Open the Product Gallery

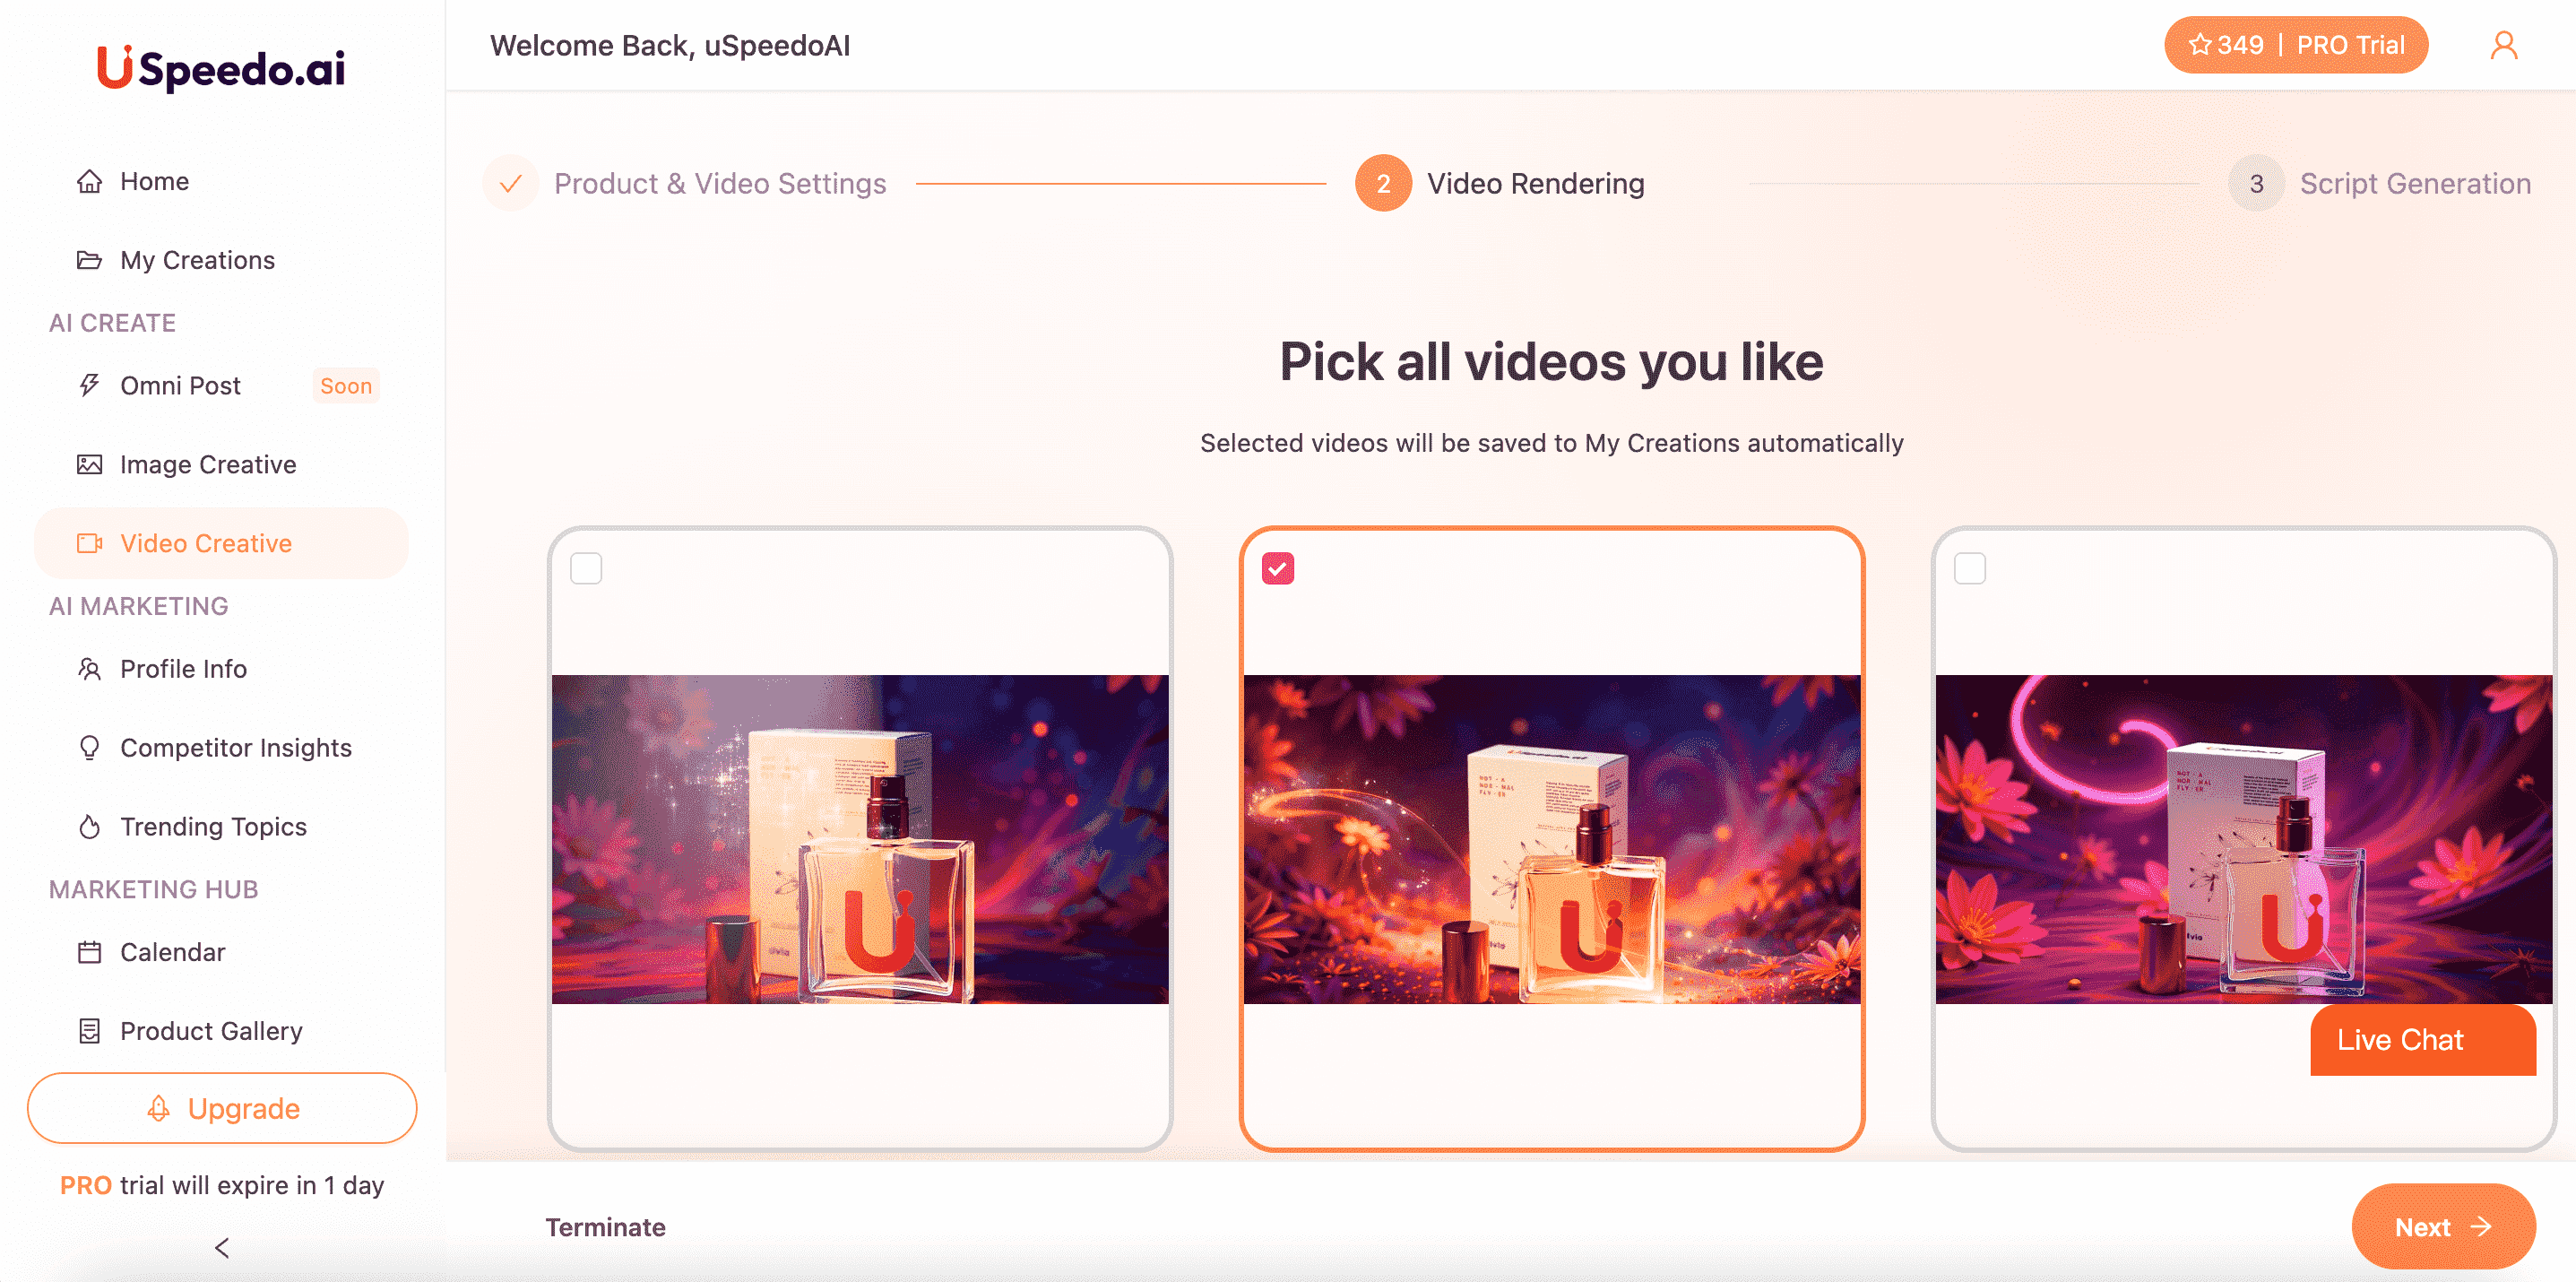[x=211, y=1031]
